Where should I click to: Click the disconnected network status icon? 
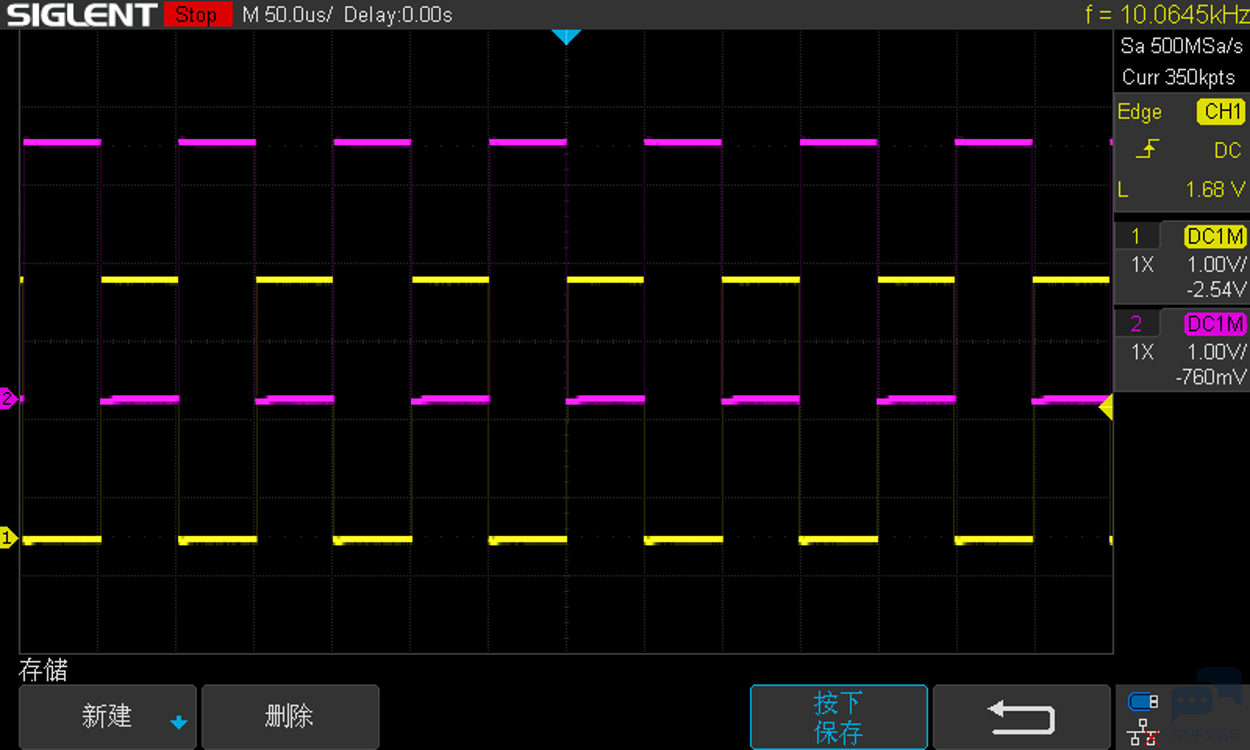coord(1143,733)
